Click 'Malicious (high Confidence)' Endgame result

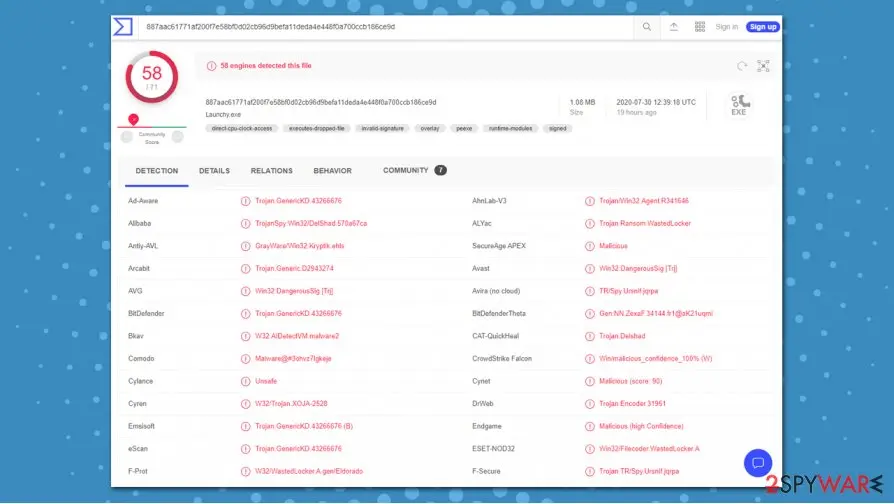[x=641, y=426]
